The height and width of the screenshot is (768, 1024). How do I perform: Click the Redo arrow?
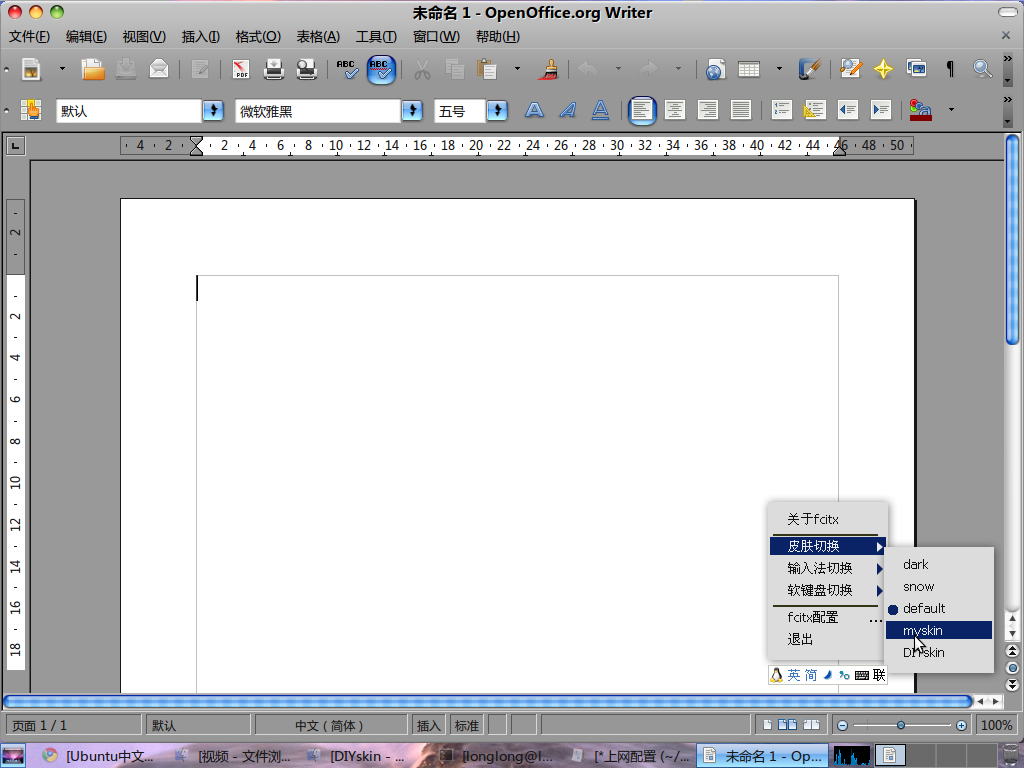648,69
